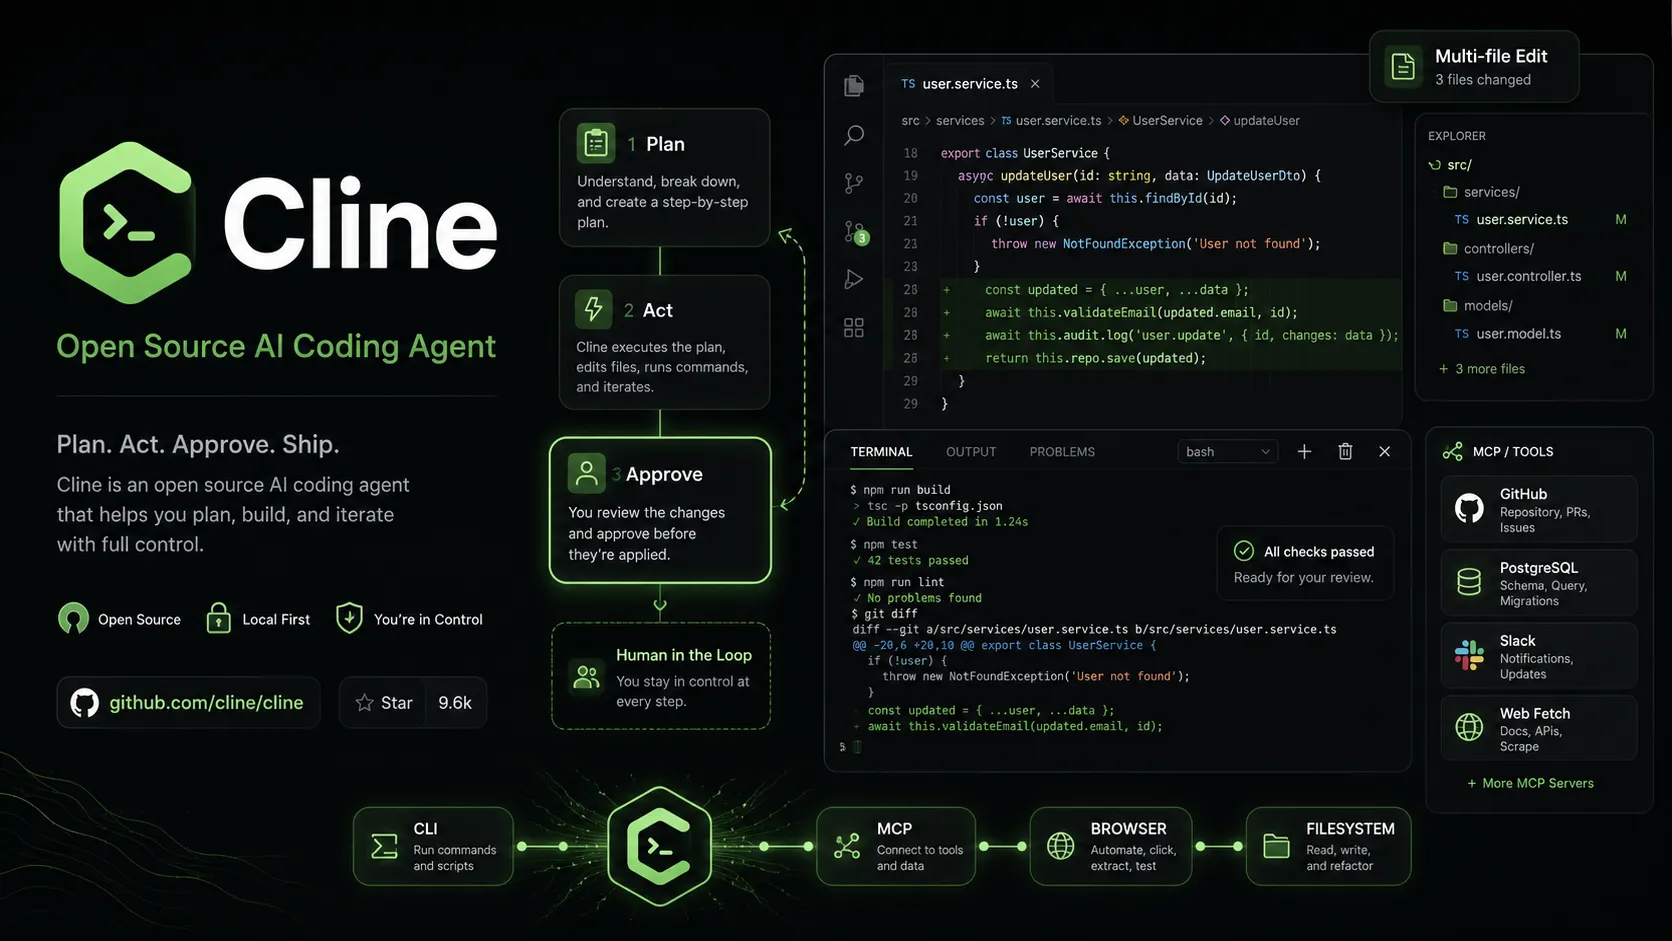The height and width of the screenshot is (941, 1672).
Task: Click updateUser in the breadcrumb
Action: point(1259,121)
